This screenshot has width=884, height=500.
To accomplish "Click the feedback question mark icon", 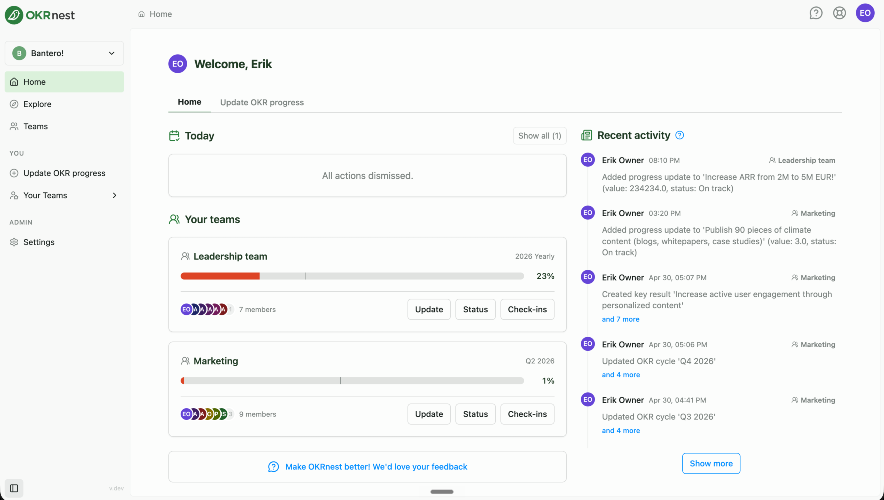I will [x=273, y=467].
